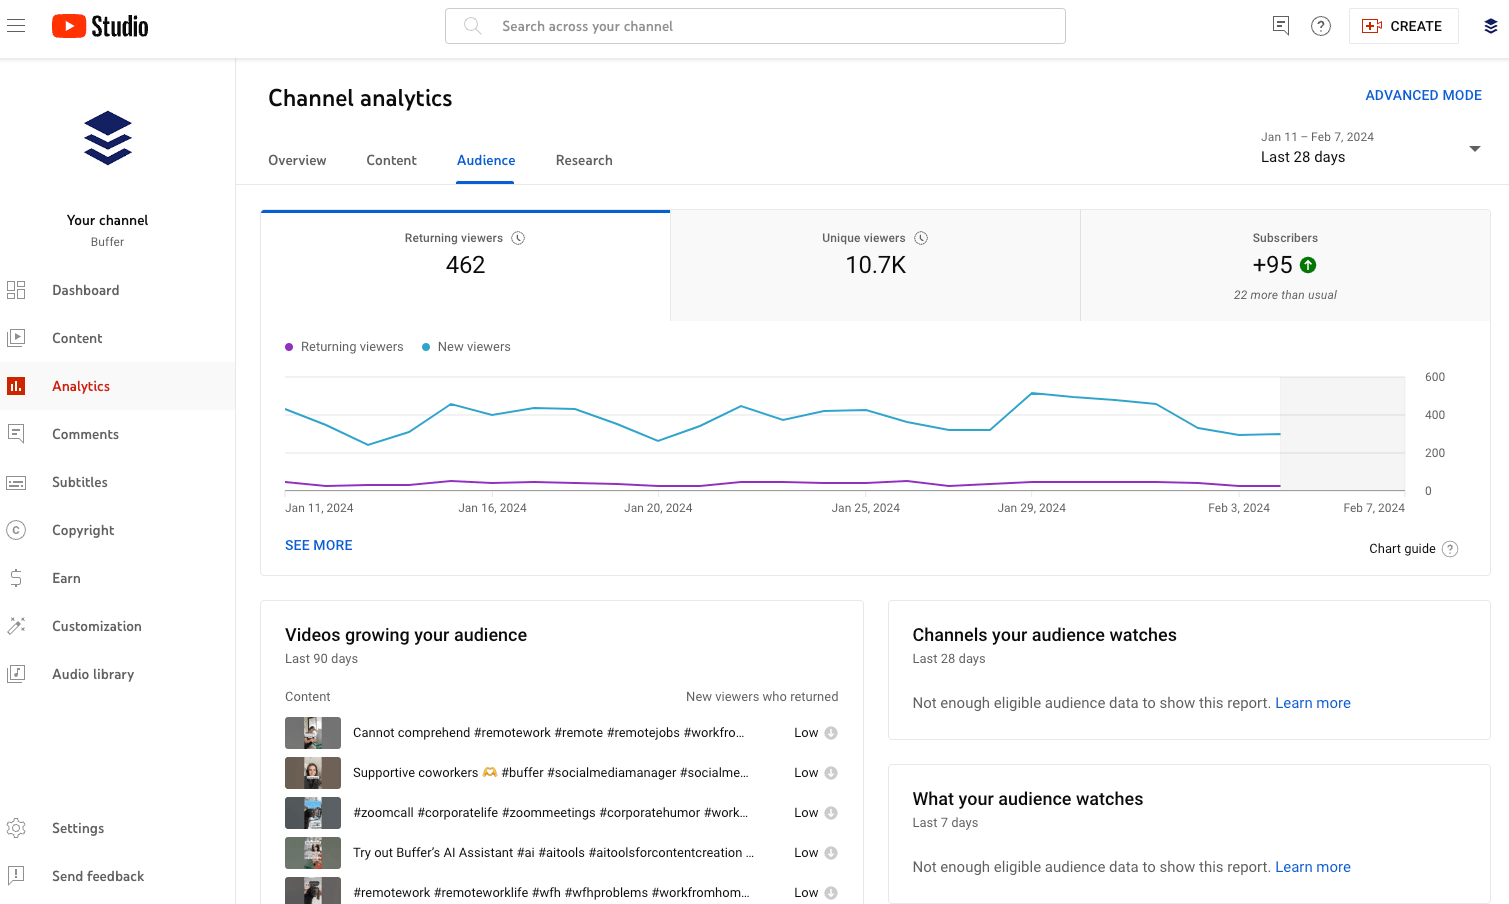Open the Supportive coworkers video thumbnail
1509x904 pixels.
(x=312, y=772)
